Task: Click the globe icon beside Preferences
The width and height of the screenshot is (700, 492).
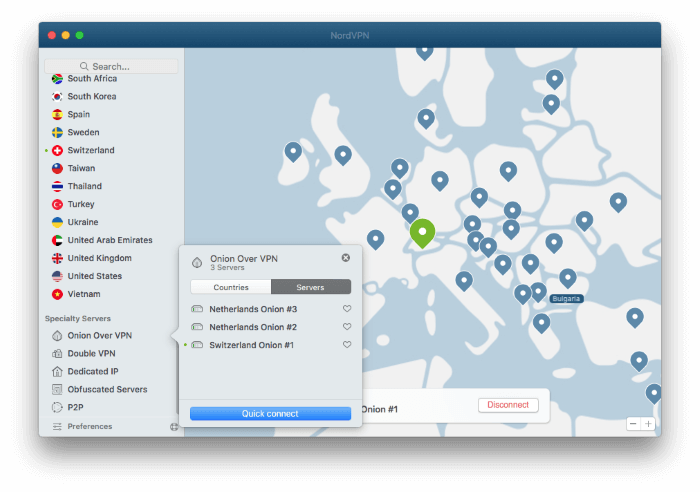Action: click(x=174, y=427)
